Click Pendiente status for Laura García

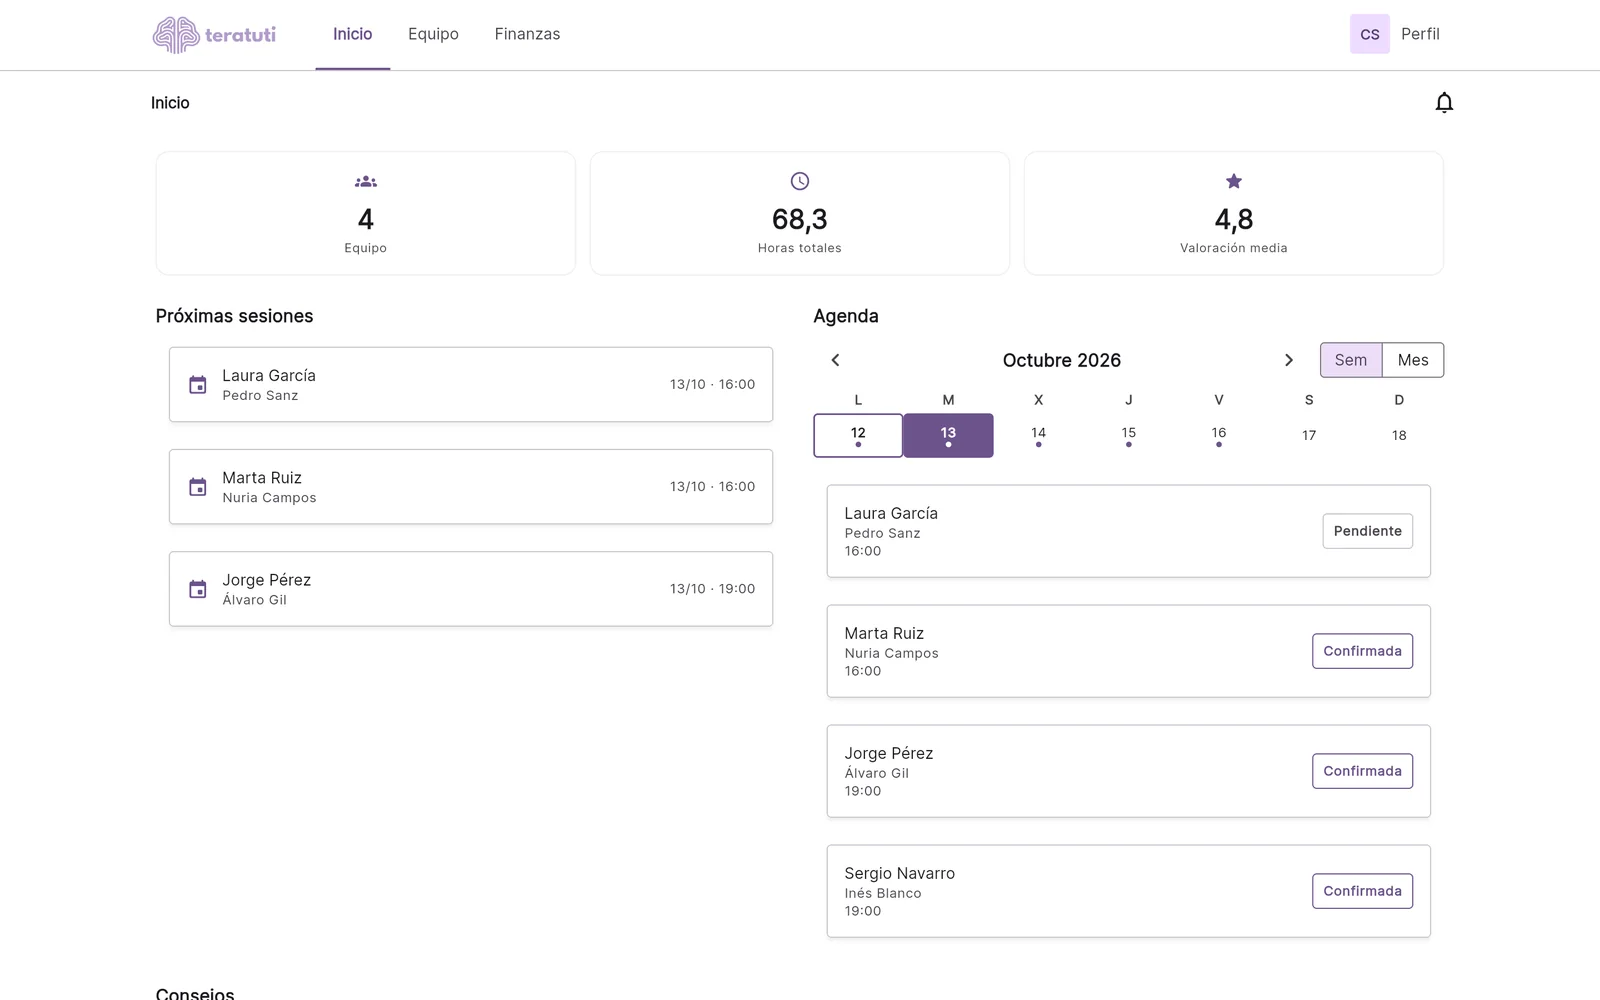coord(1367,531)
